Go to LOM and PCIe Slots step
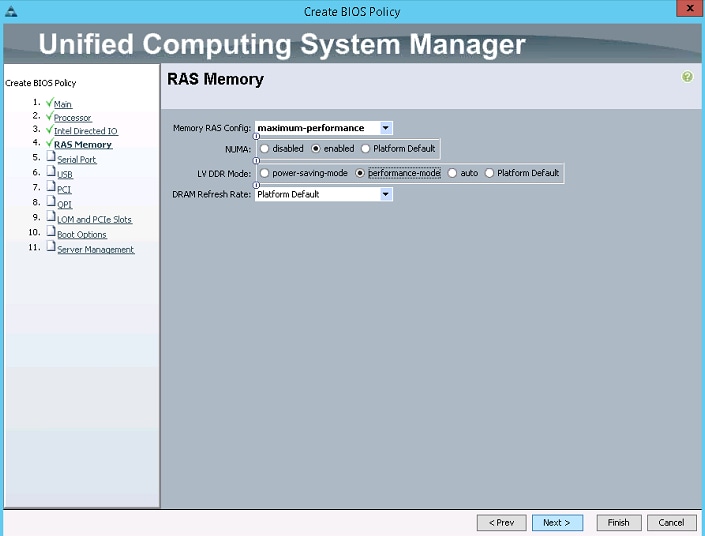The image size is (705, 536). (94, 219)
